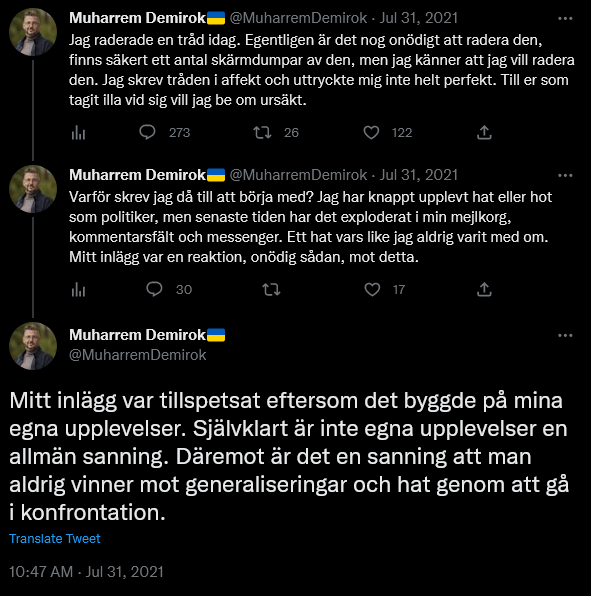
Task: Click first tweet's profile avatar
Action: [33, 32]
